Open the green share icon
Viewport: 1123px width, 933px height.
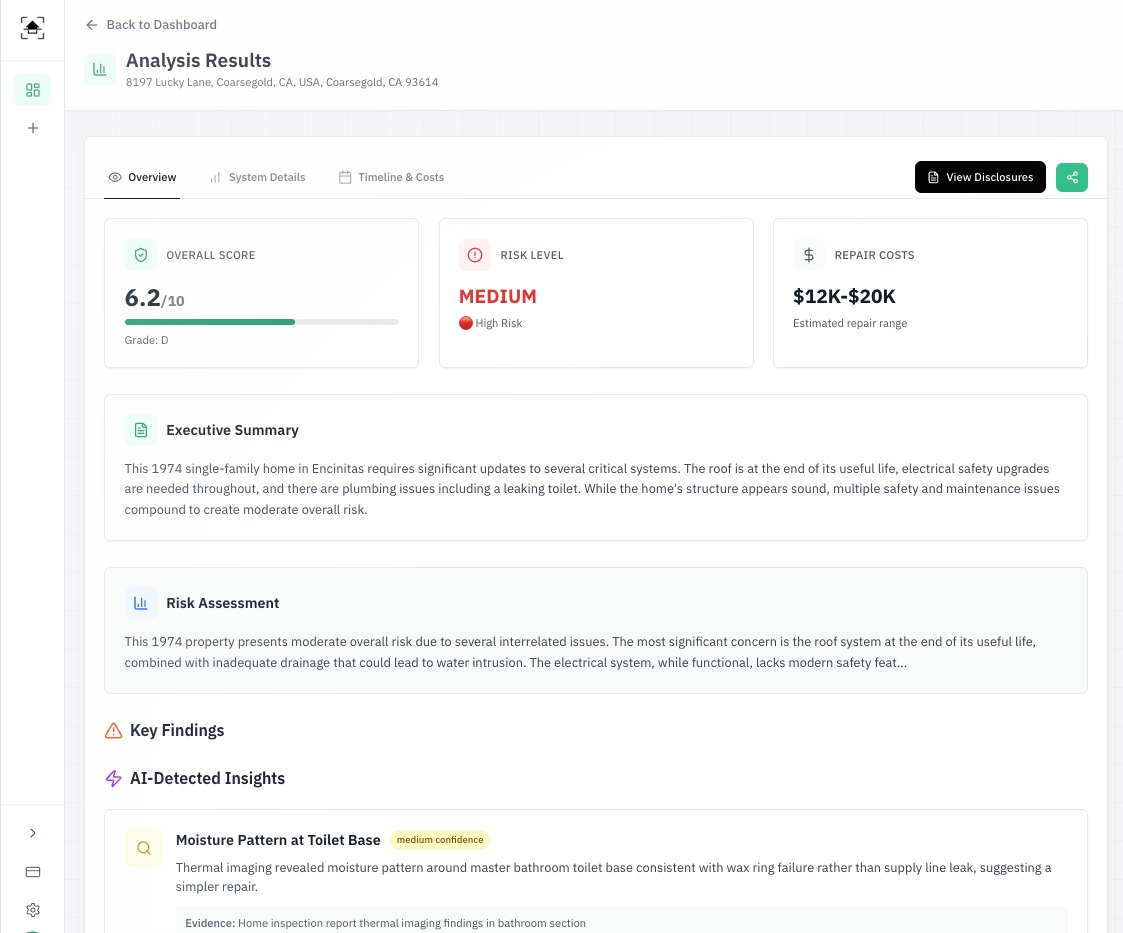(1071, 177)
